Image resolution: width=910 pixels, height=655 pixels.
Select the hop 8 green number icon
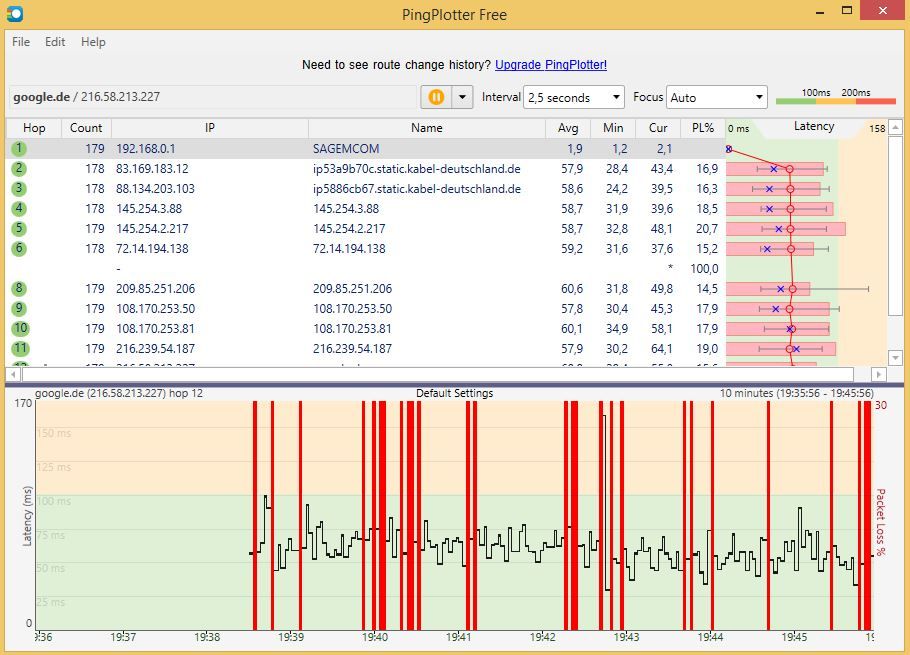[x=19, y=288]
